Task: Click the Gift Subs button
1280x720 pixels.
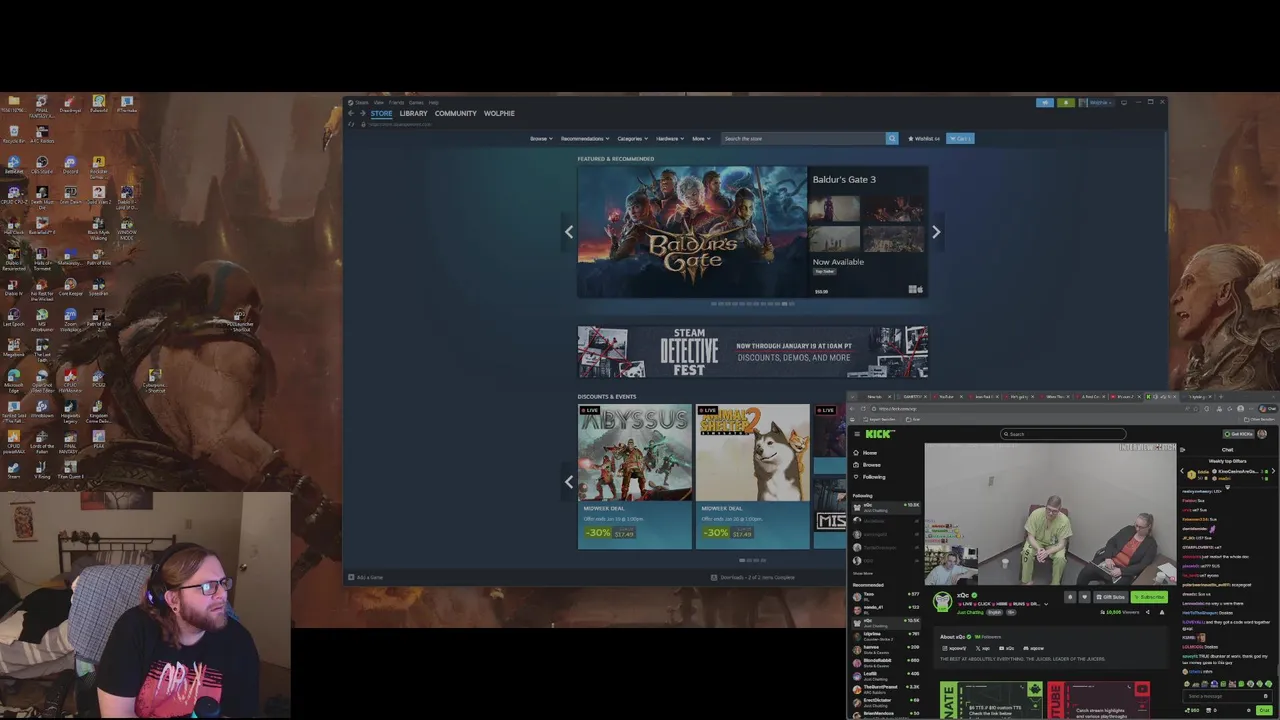Action: tap(1111, 597)
